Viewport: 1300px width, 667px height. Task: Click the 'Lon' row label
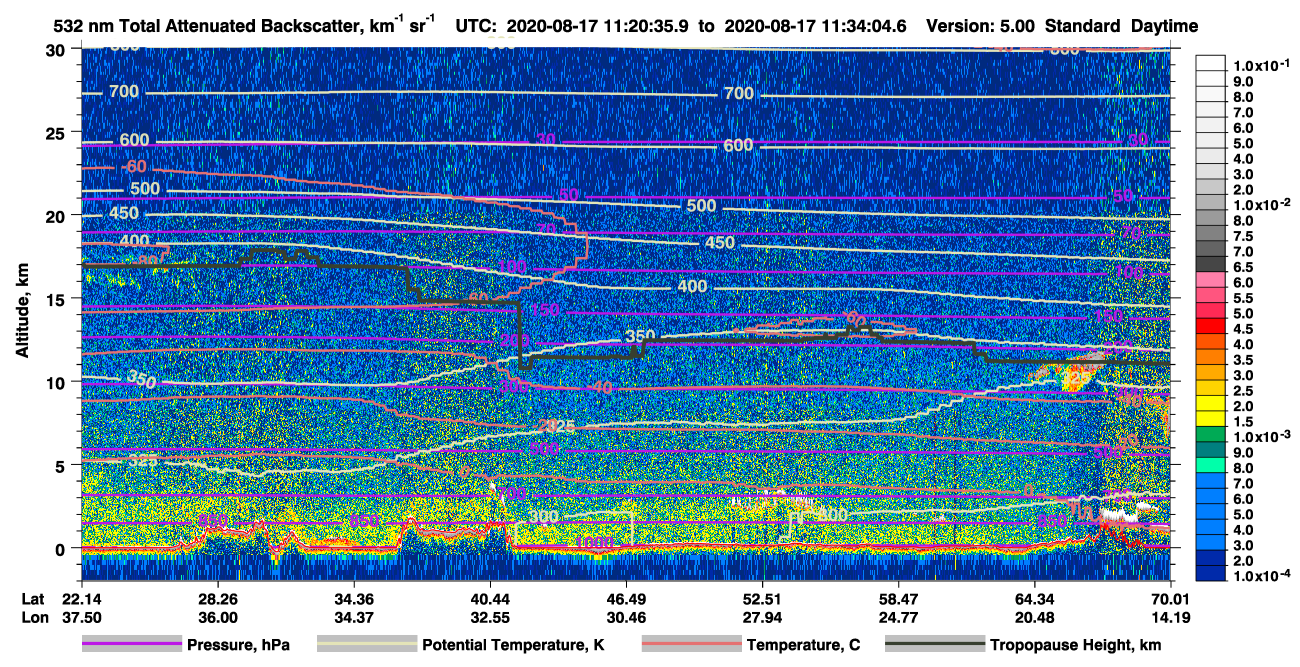[33, 618]
